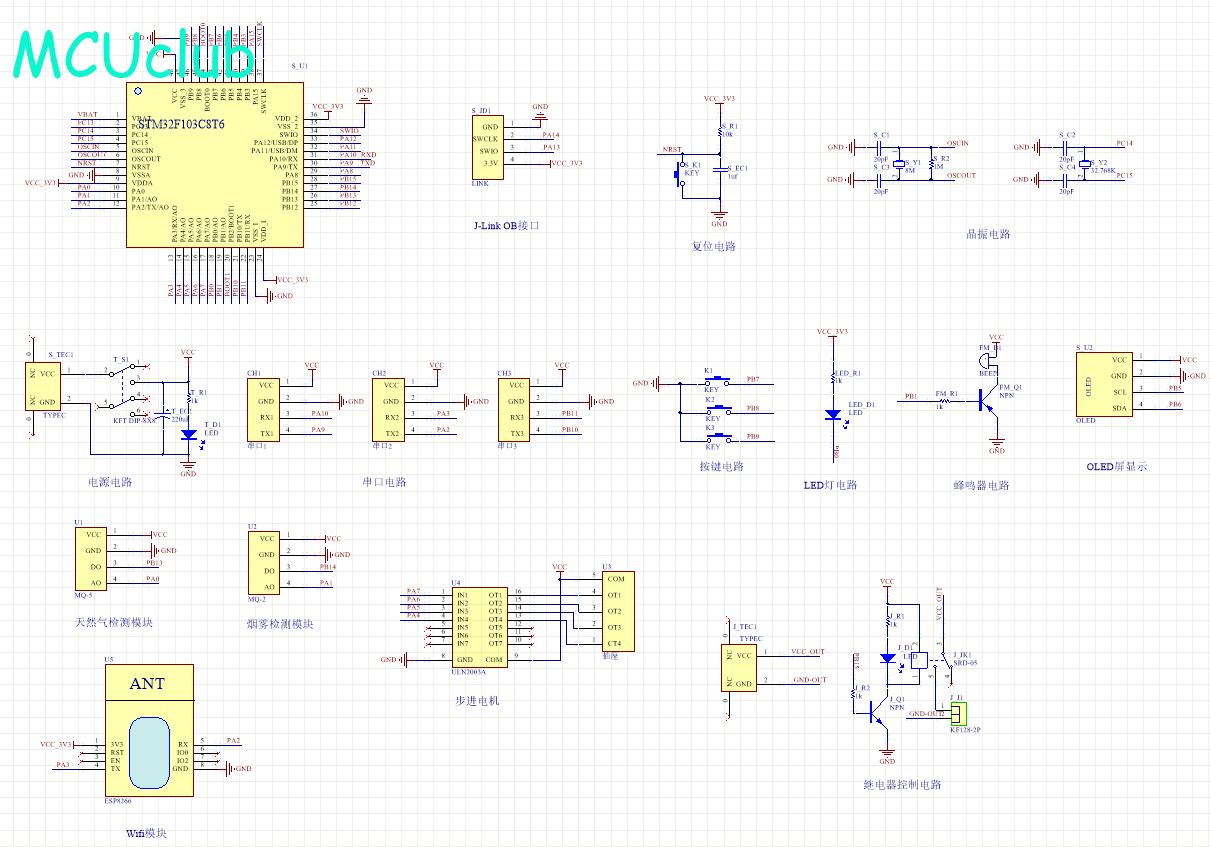Click the S_R2 1M resistor symbol
Image resolution: width=1211 pixels, height=847 pixels.
point(931,163)
